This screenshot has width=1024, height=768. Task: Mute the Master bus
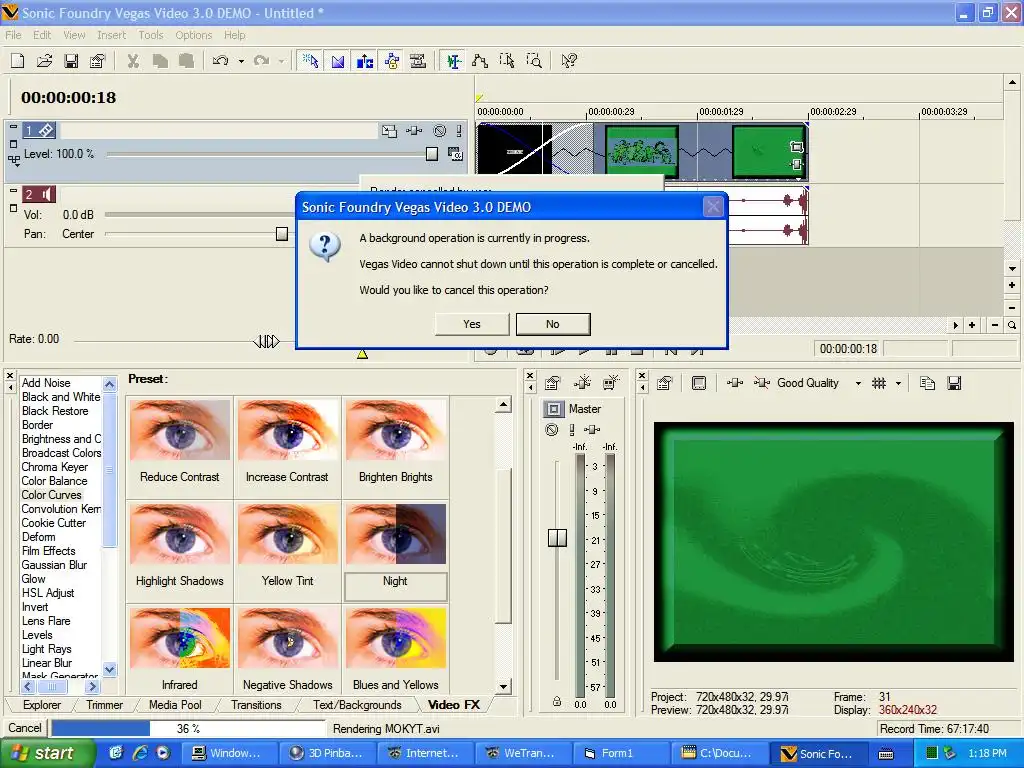[x=552, y=430]
